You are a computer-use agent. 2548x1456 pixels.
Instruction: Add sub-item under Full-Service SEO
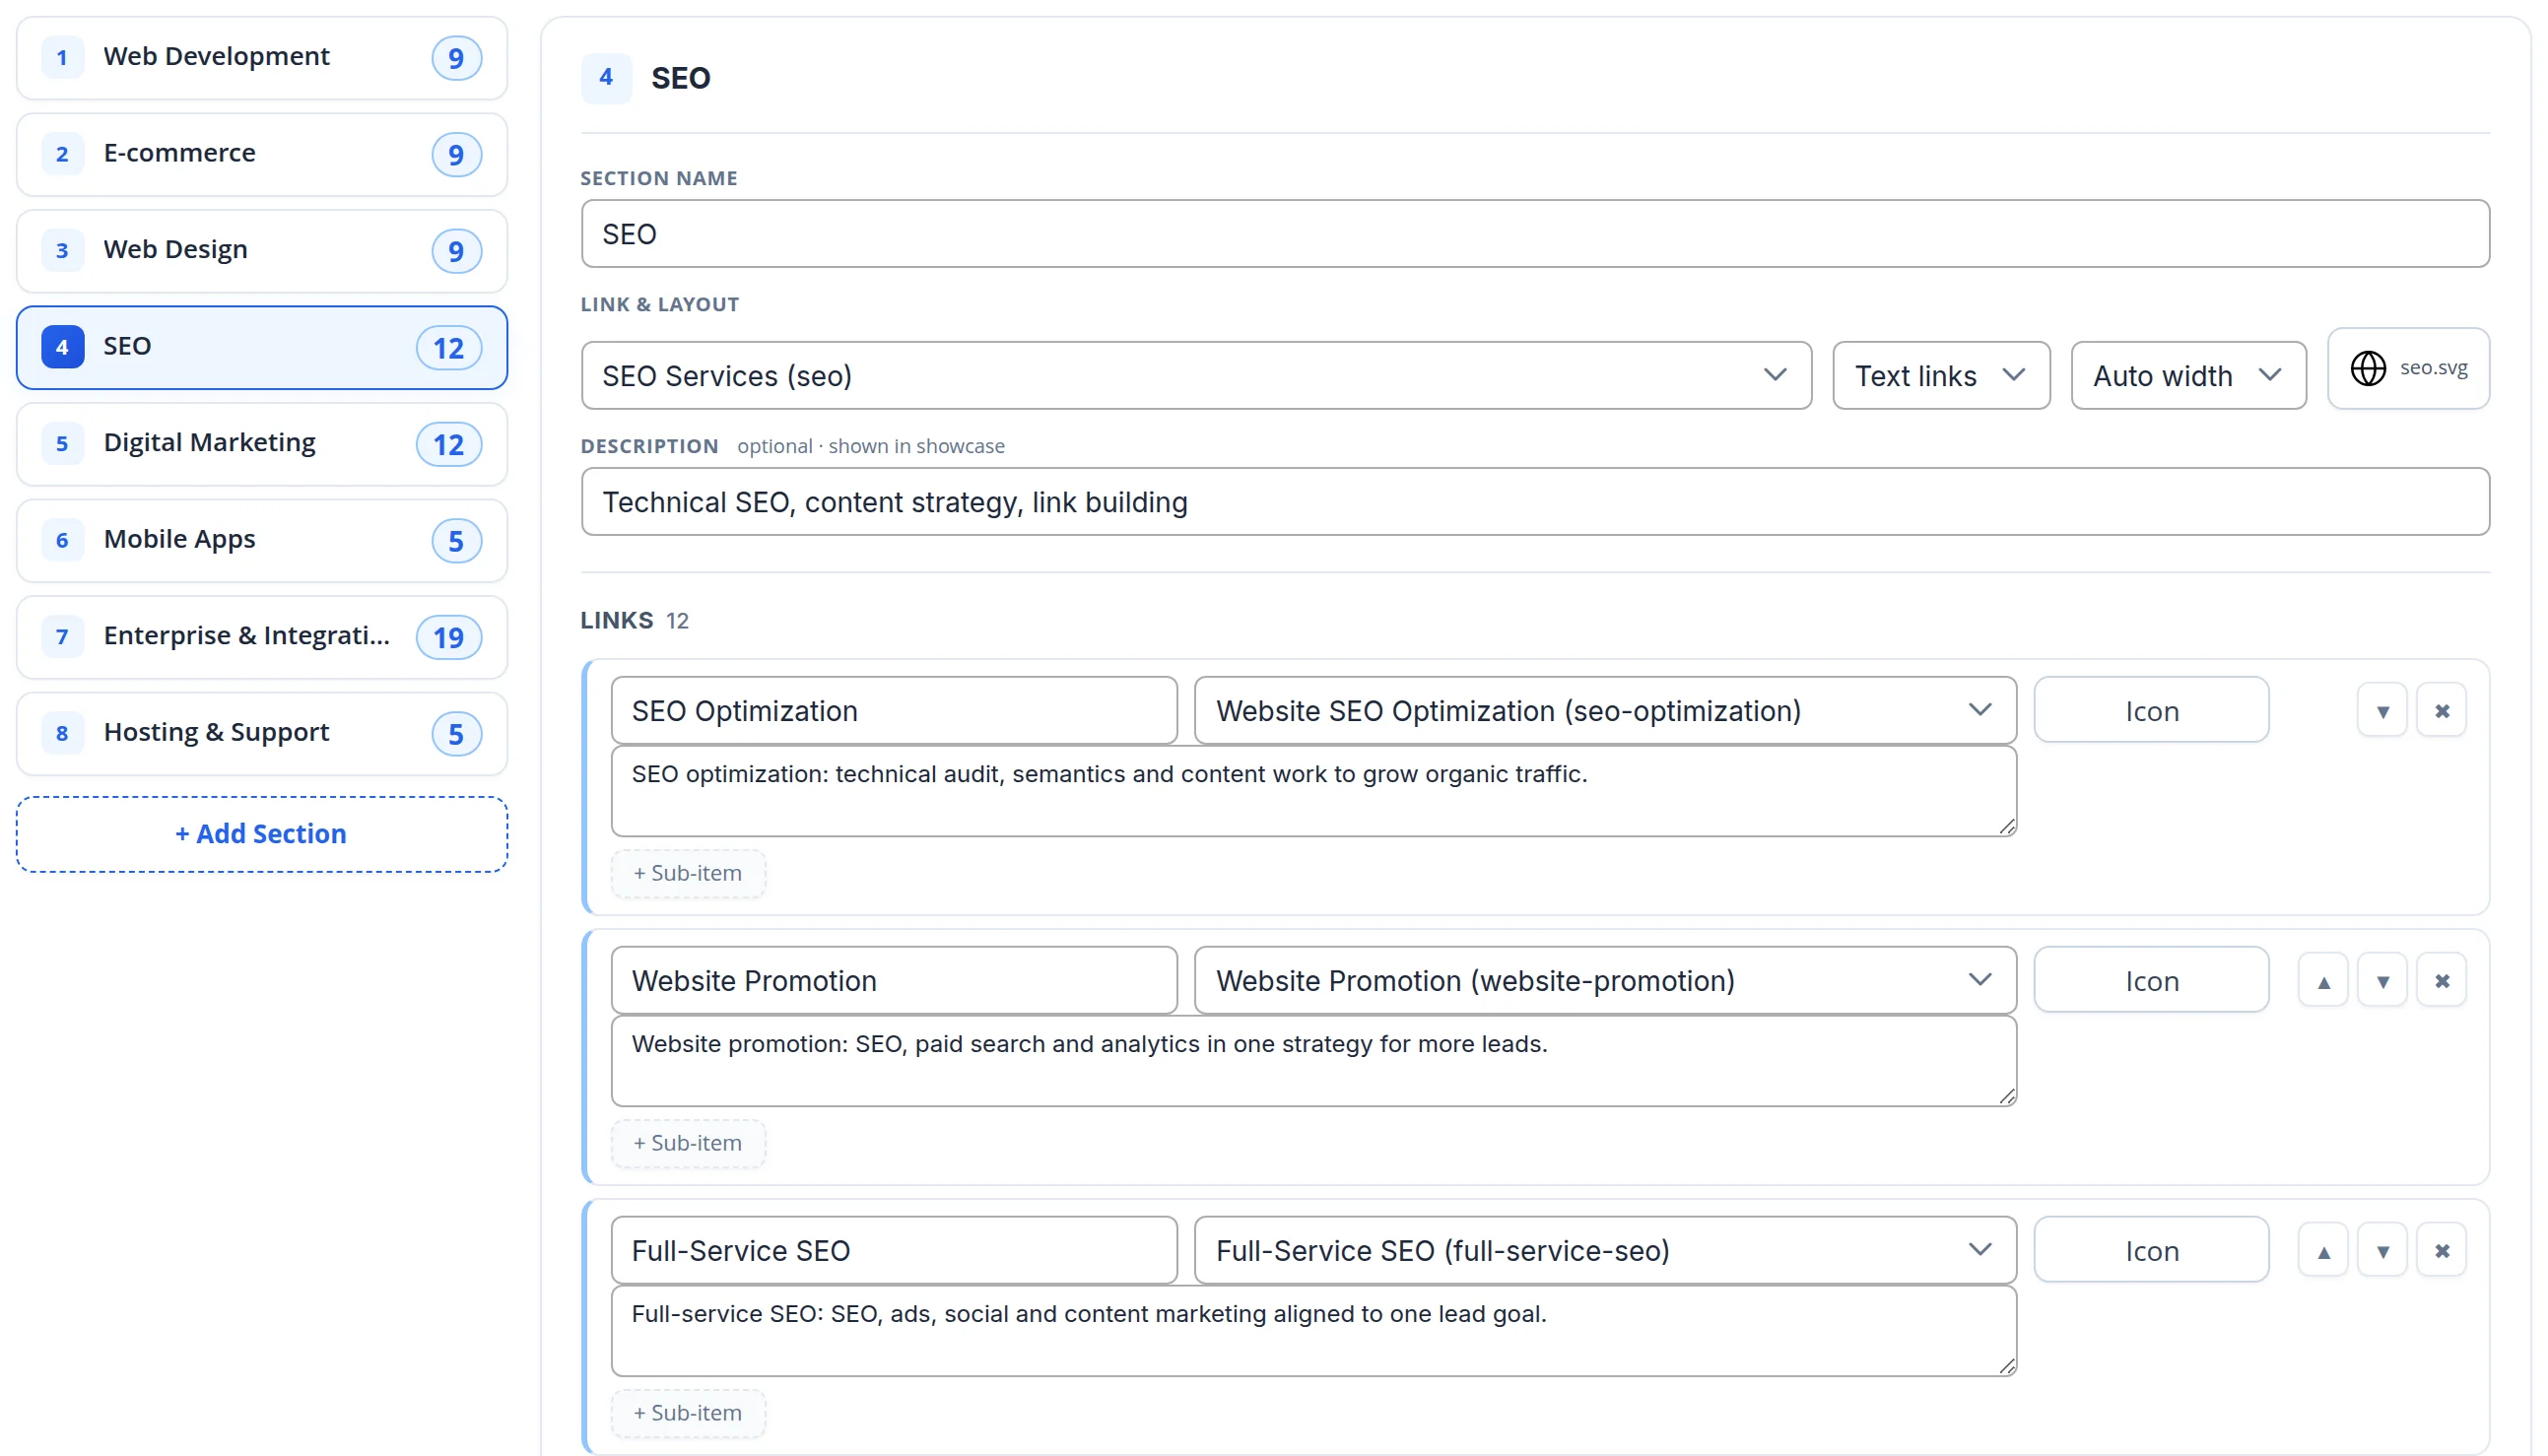tap(688, 1414)
